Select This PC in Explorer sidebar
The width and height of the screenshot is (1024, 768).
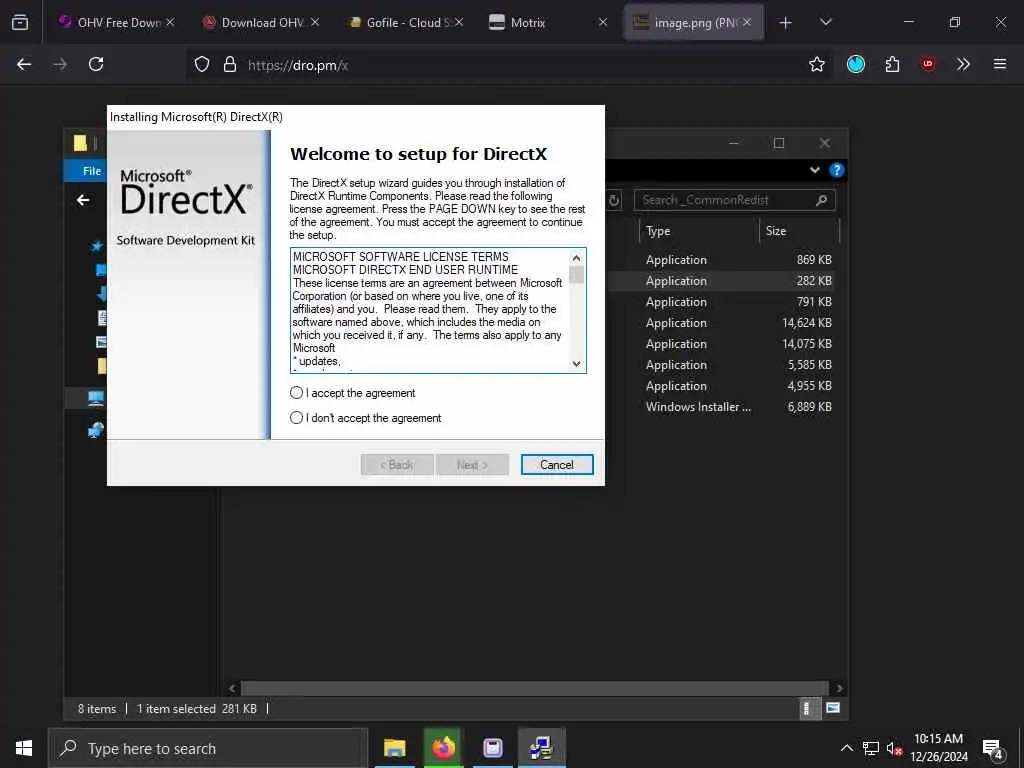(95, 398)
